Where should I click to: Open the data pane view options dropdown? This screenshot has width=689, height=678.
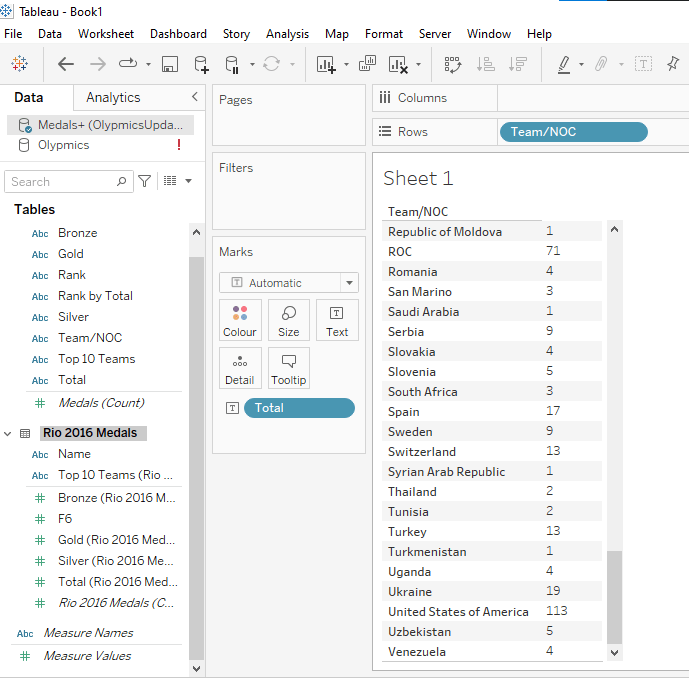[189, 181]
